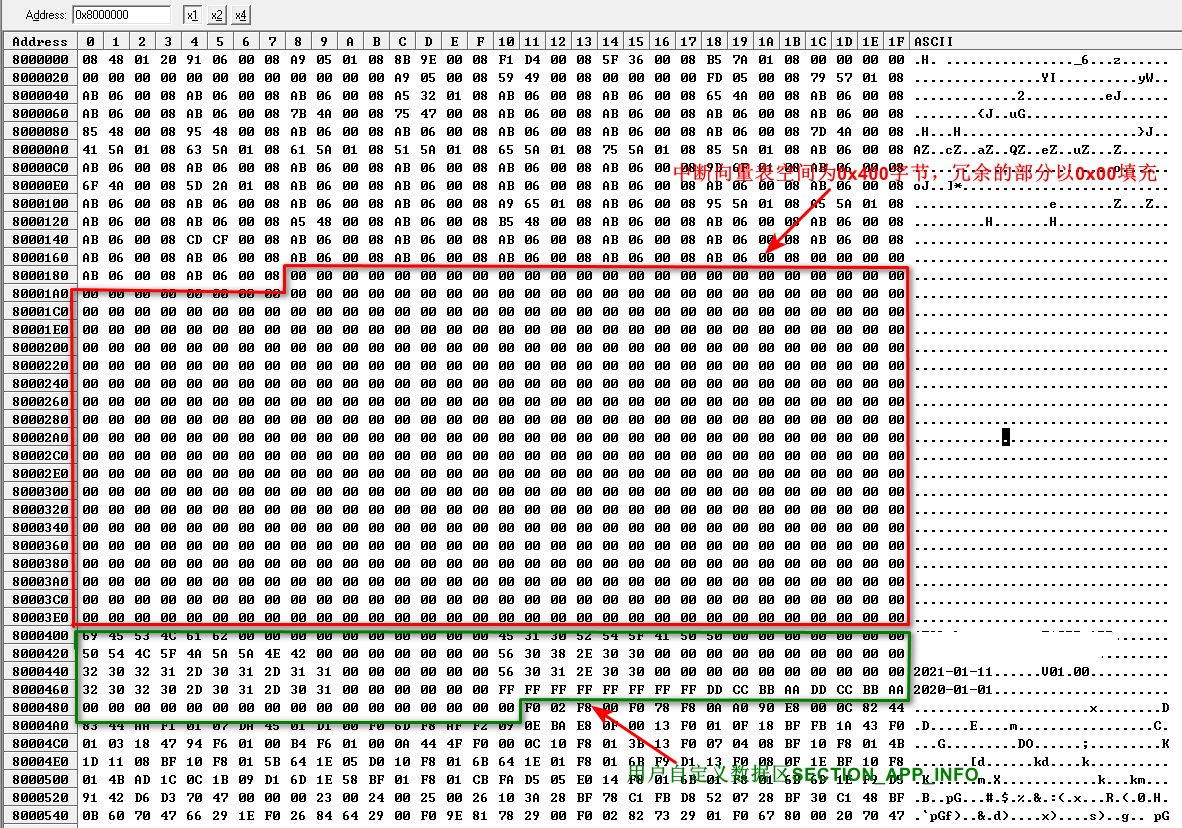Select address row 8000140
1182x828 pixels.
coord(40,240)
